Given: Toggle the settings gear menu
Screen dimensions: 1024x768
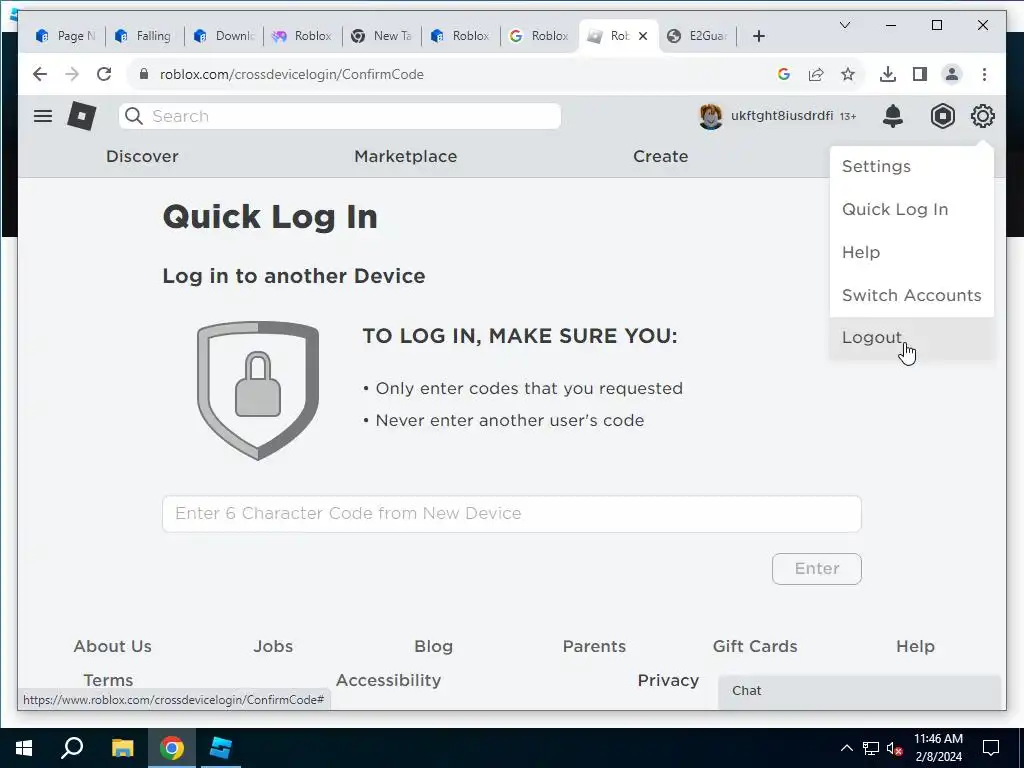Looking at the screenshot, I should click(982, 116).
